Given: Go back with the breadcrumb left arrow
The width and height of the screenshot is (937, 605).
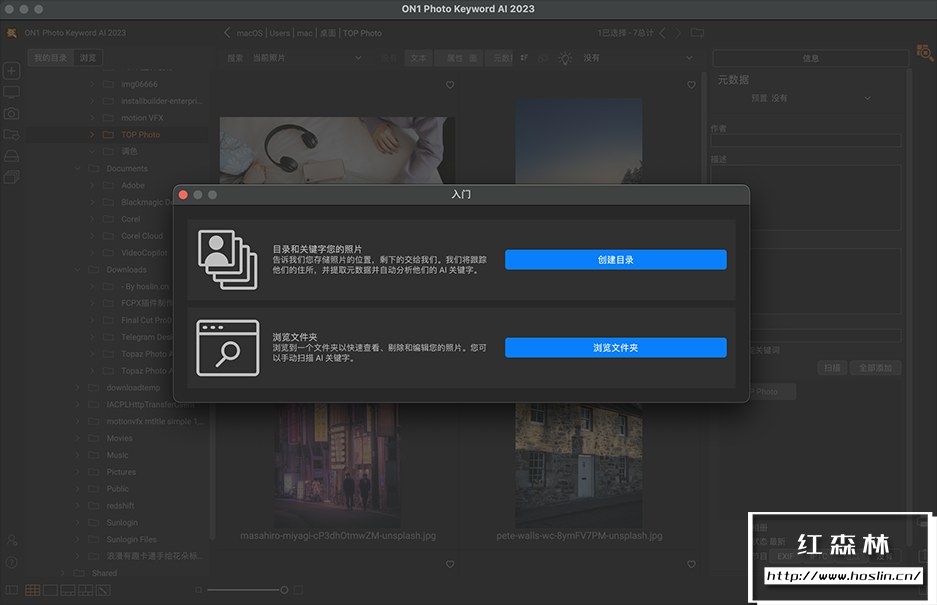Looking at the screenshot, I should point(227,32).
